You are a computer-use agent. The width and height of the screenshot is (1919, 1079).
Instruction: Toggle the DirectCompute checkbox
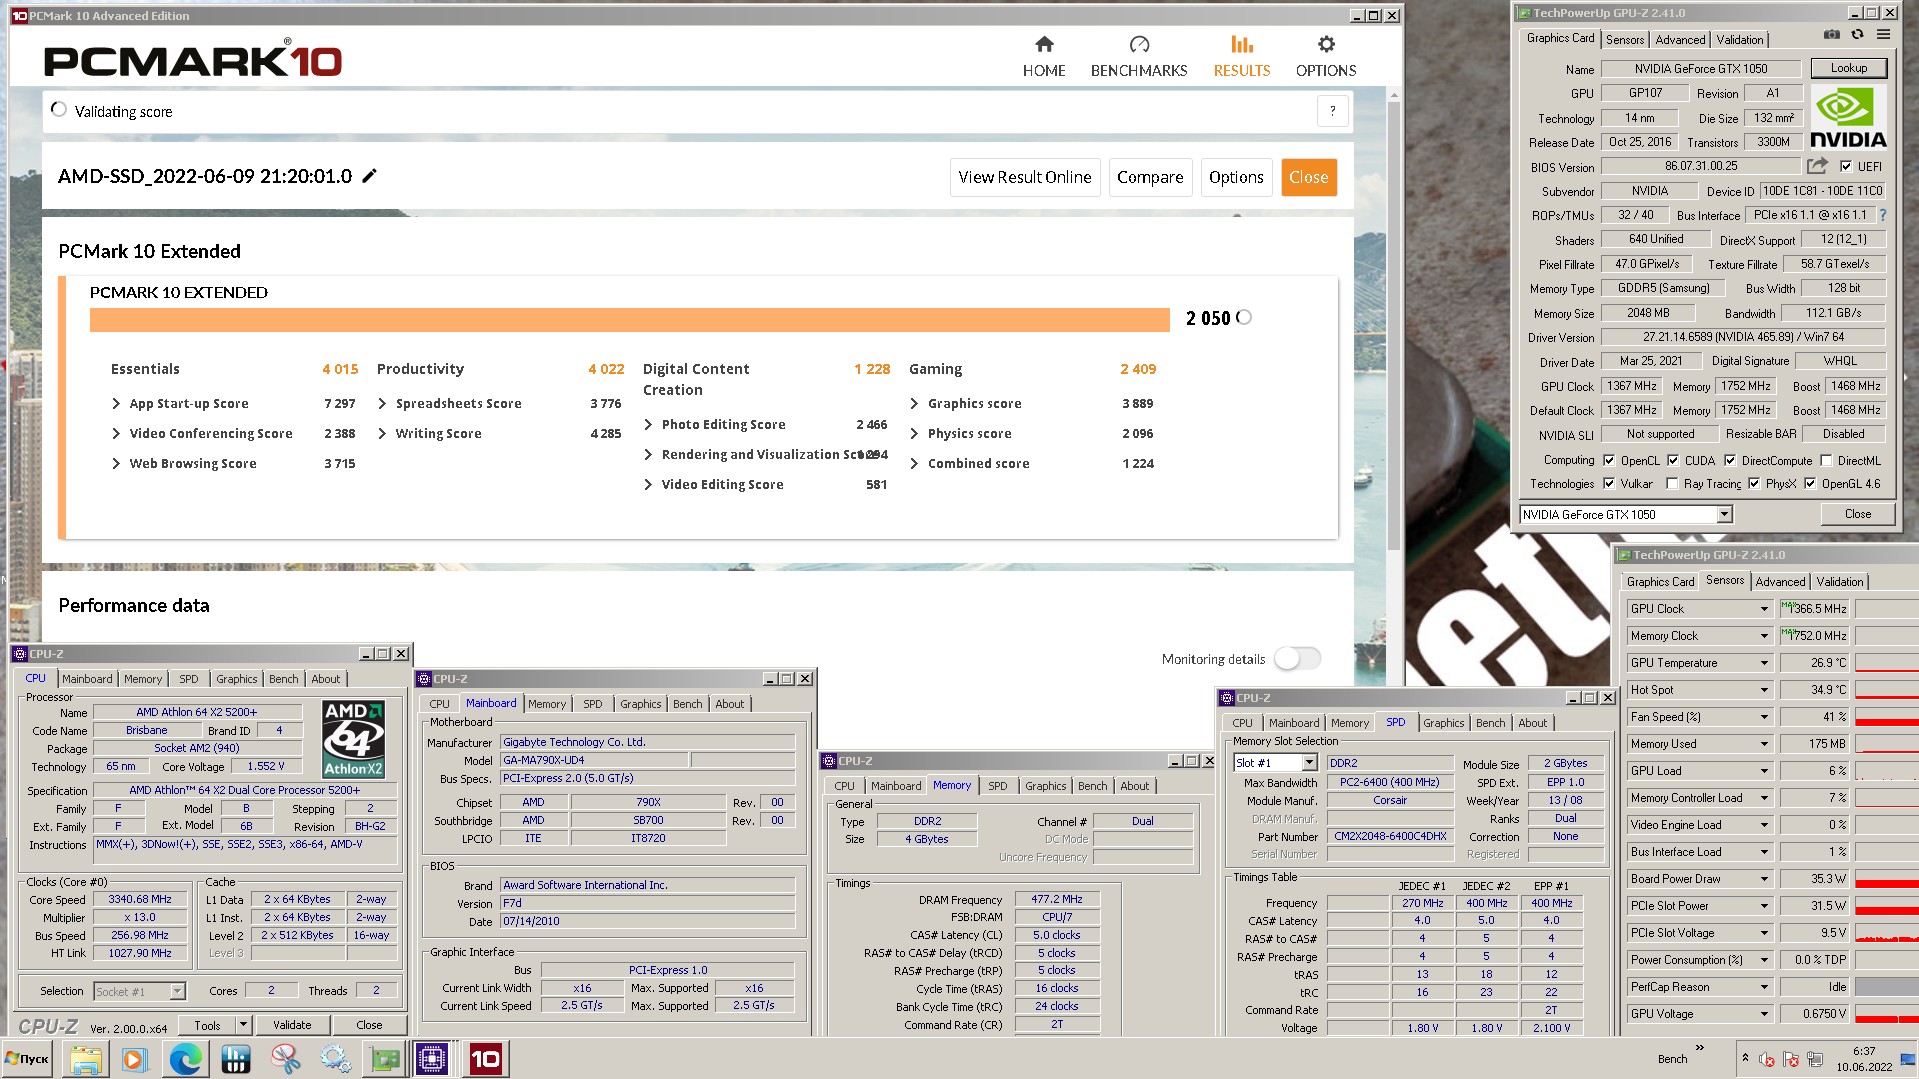[1730, 460]
